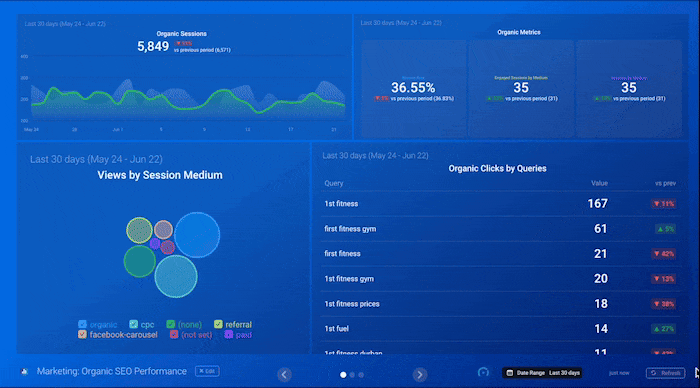
Task: Select the second slide pagination dot
Action: (x=352, y=375)
